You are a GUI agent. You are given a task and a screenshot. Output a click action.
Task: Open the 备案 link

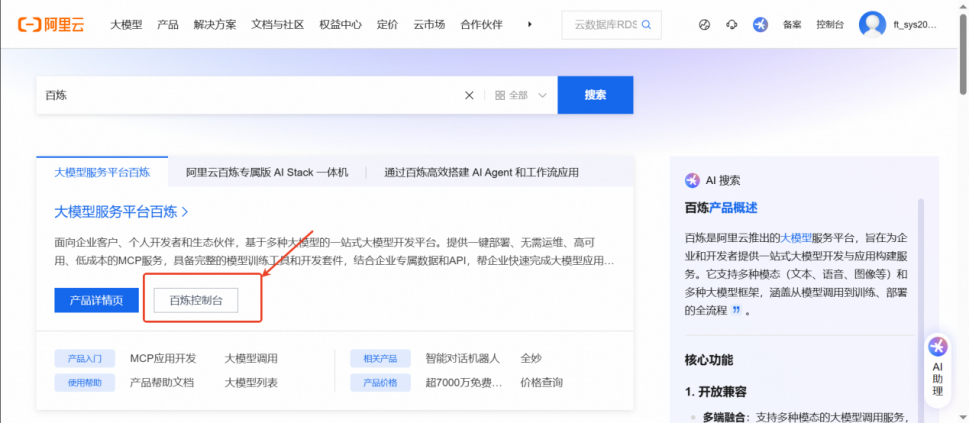pyautogui.click(x=792, y=25)
